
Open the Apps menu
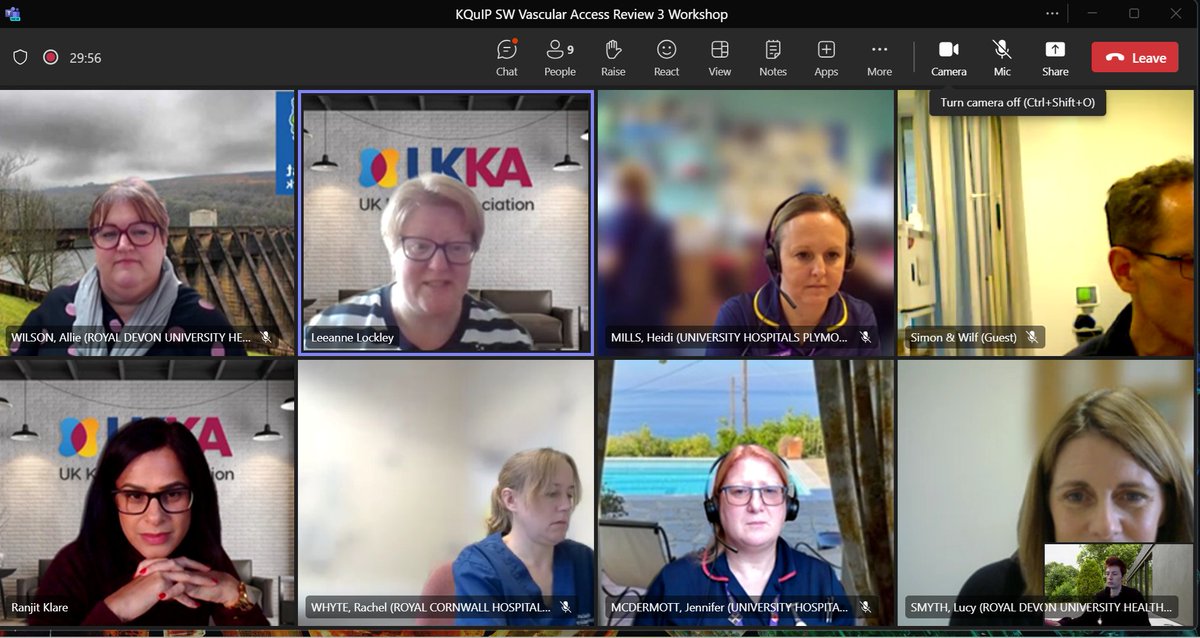click(826, 58)
